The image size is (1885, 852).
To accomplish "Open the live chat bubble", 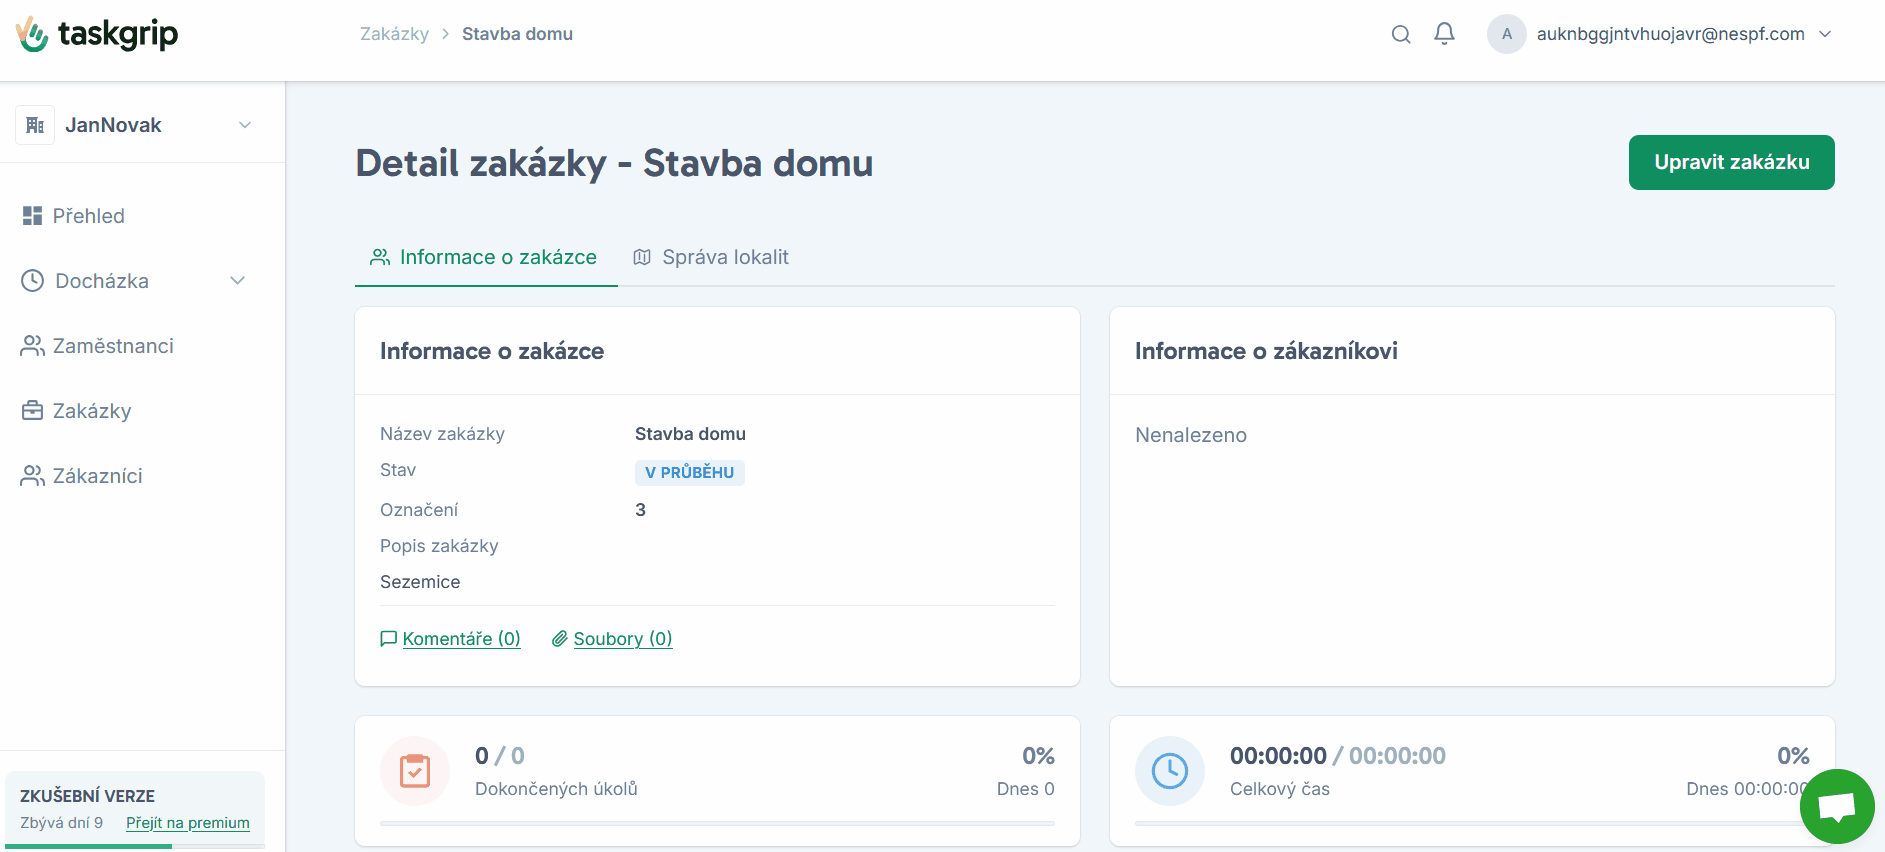I will coord(1836,806).
